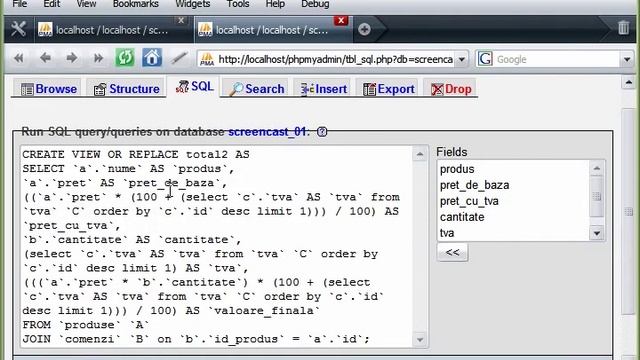Open the Insert tab
The height and width of the screenshot is (360, 640).
click(x=324, y=89)
